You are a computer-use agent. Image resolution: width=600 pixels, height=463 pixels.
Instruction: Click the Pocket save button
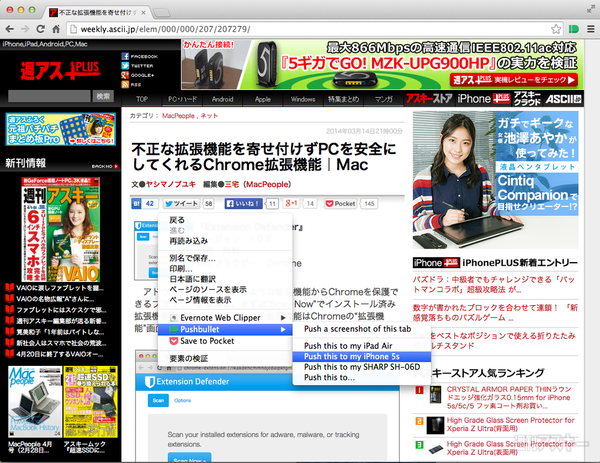[340, 204]
